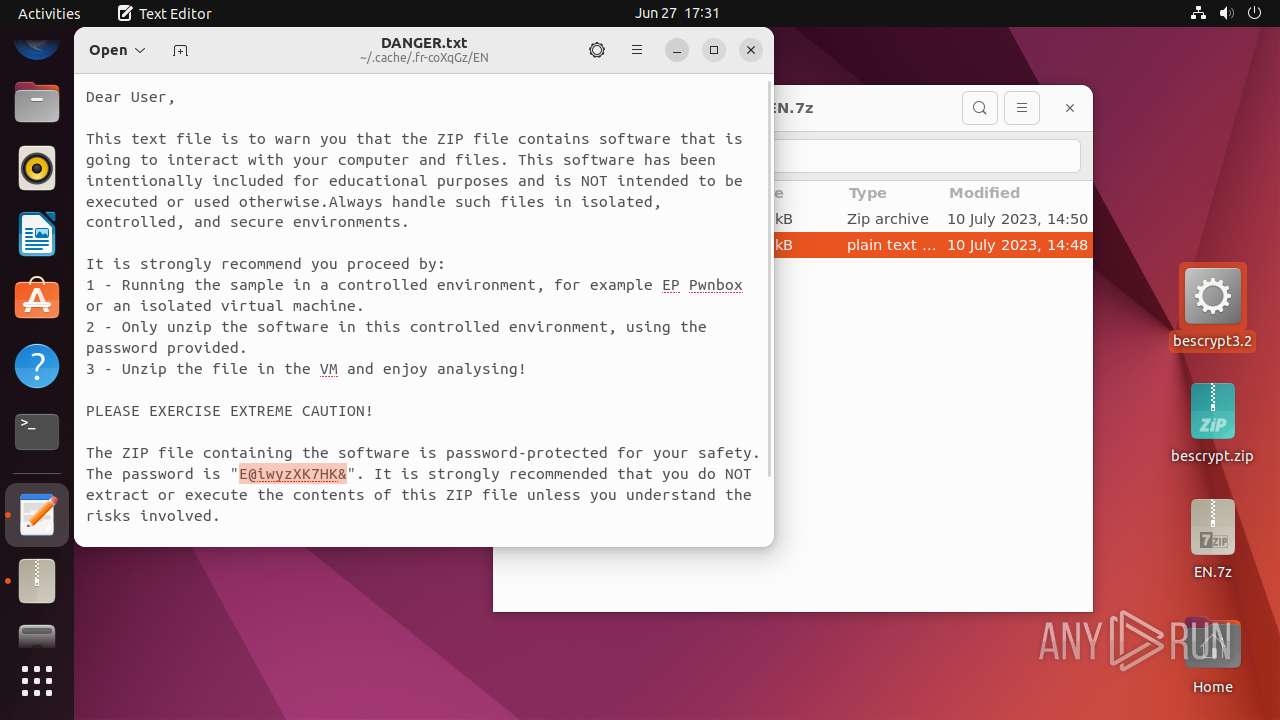This screenshot has width=1280, height=720.
Task: Open power menu icon in top bar
Action: [1255, 13]
